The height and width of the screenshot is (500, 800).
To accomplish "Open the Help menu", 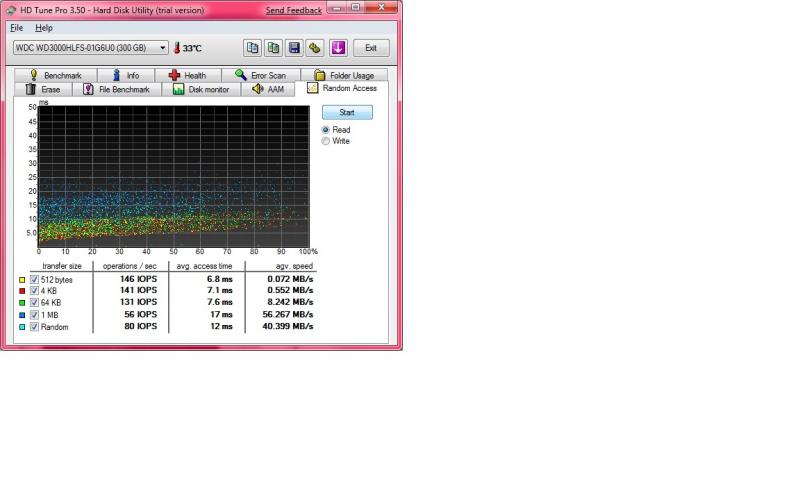I will tap(44, 28).
